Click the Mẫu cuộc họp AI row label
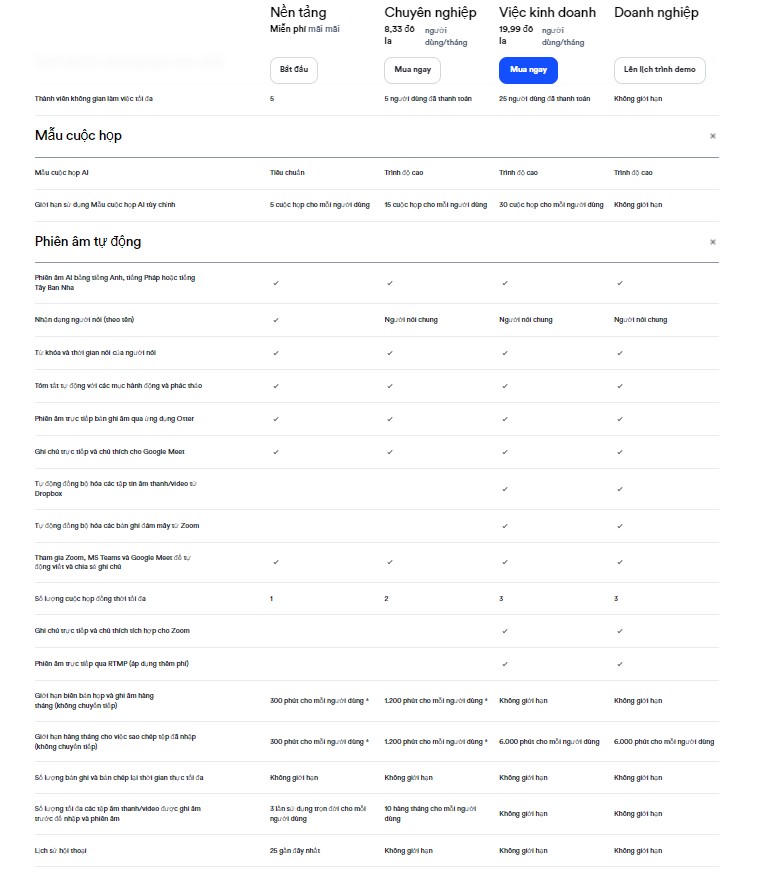This screenshot has width=781, height=872. pyautogui.click(x=62, y=173)
